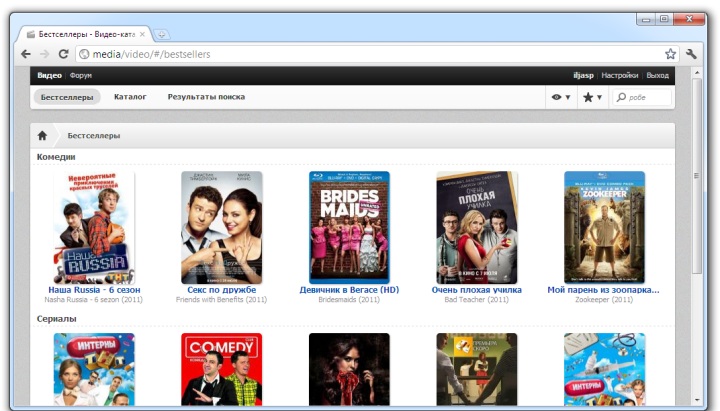Open a new browser tab
This screenshot has width=720, height=411.
click(x=161, y=34)
